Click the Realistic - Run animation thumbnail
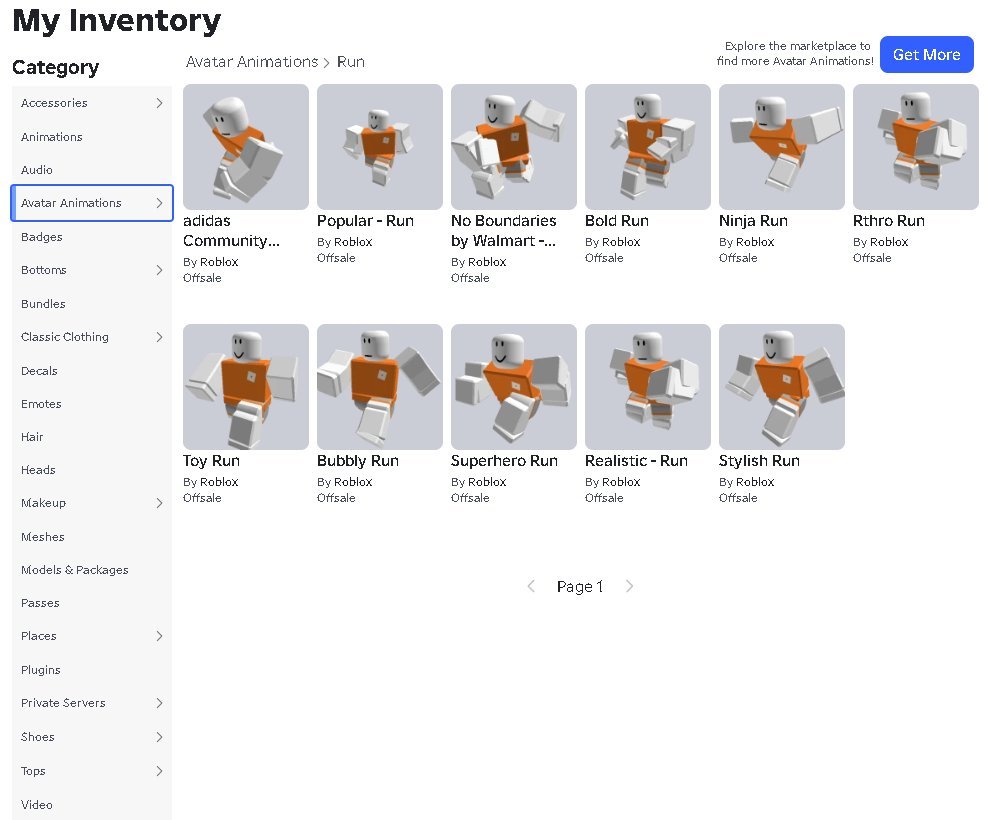The image size is (989, 820). pyautogui.click(x=648, y=387)
